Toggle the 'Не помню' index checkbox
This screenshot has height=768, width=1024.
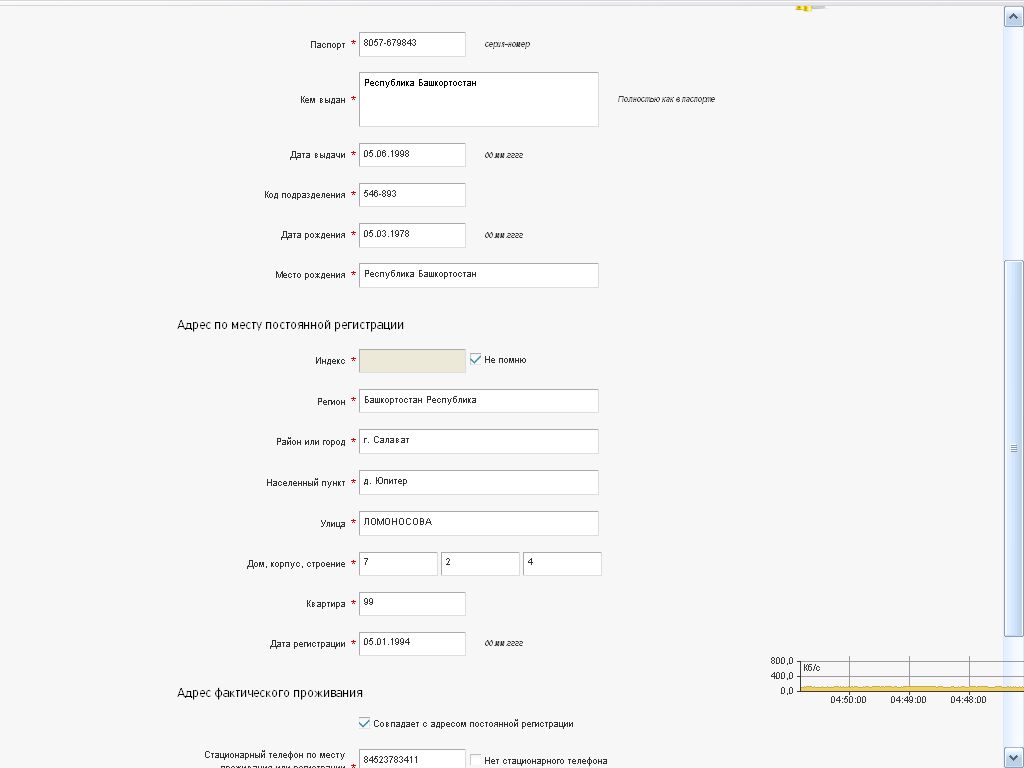[476, 359]
